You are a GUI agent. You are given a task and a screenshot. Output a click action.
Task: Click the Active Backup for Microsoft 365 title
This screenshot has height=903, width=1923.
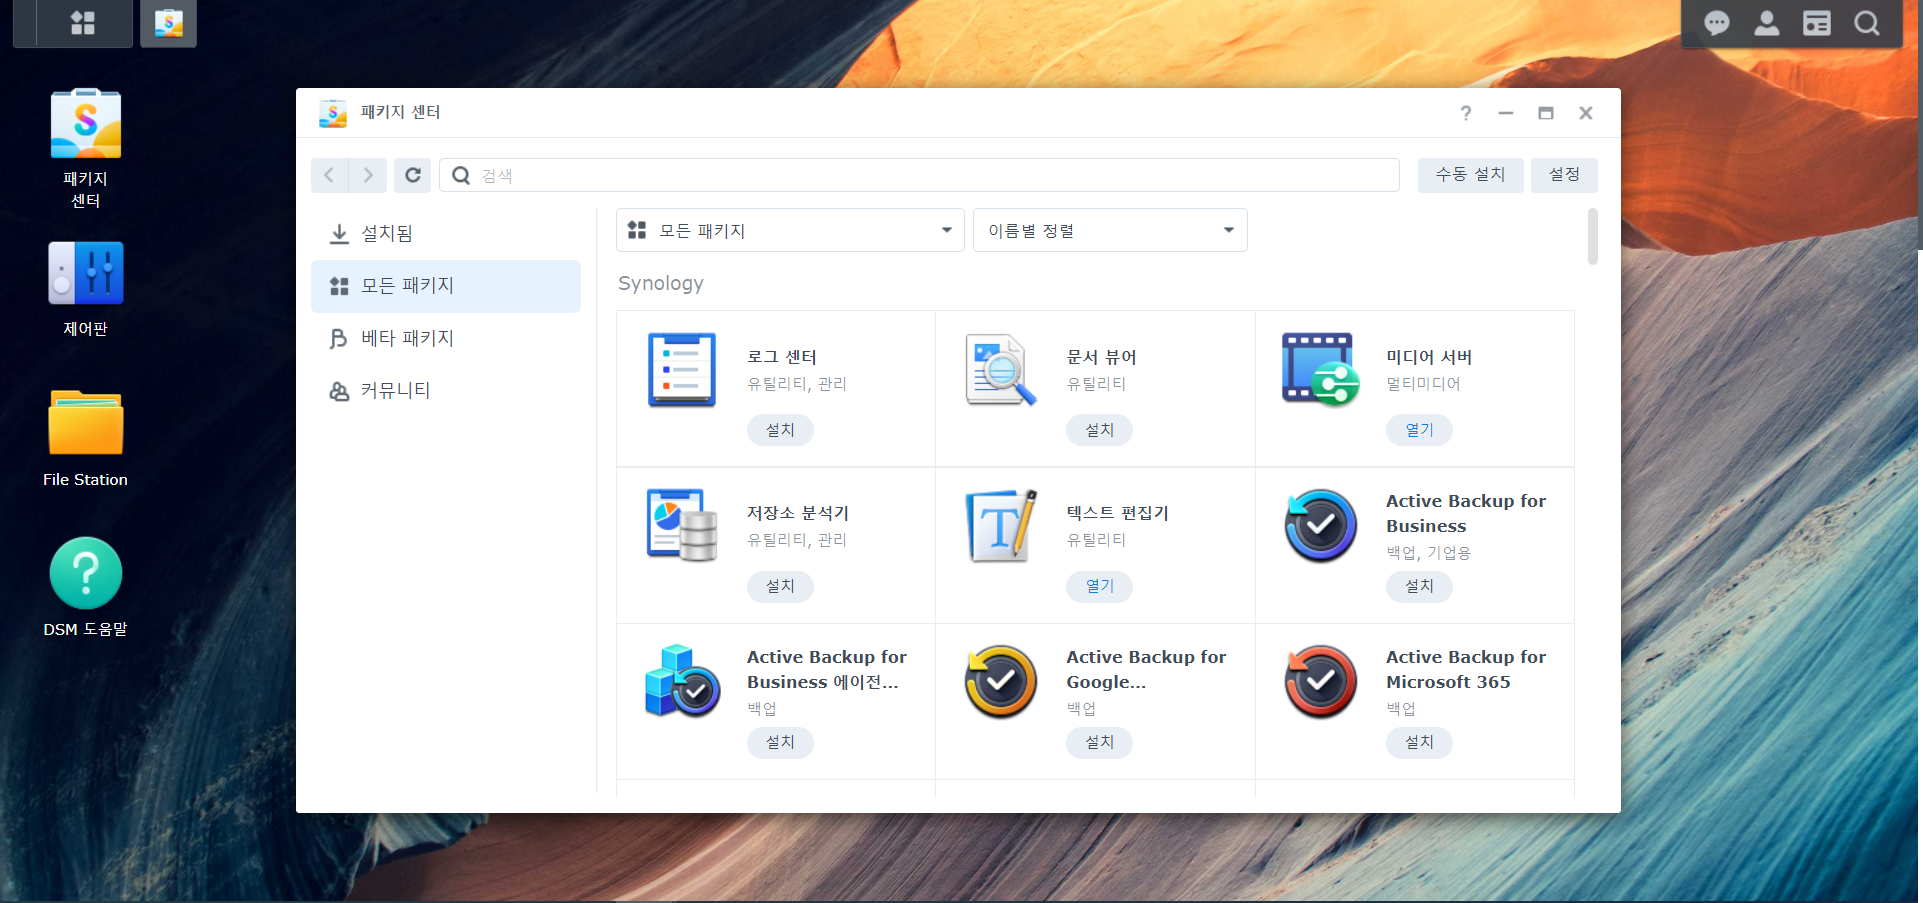coord(1466,669)
